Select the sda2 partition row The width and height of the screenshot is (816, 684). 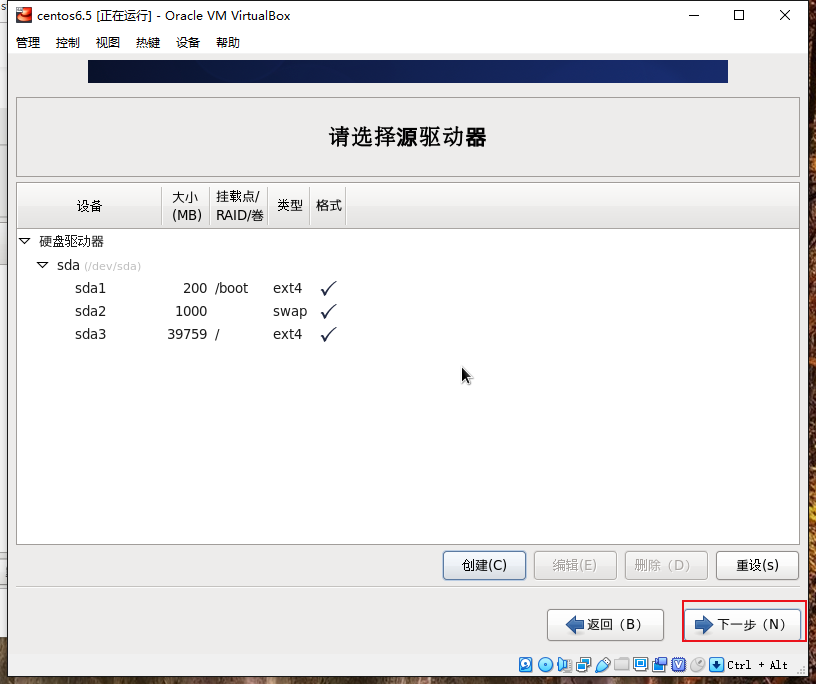click(x=90, y=311)
